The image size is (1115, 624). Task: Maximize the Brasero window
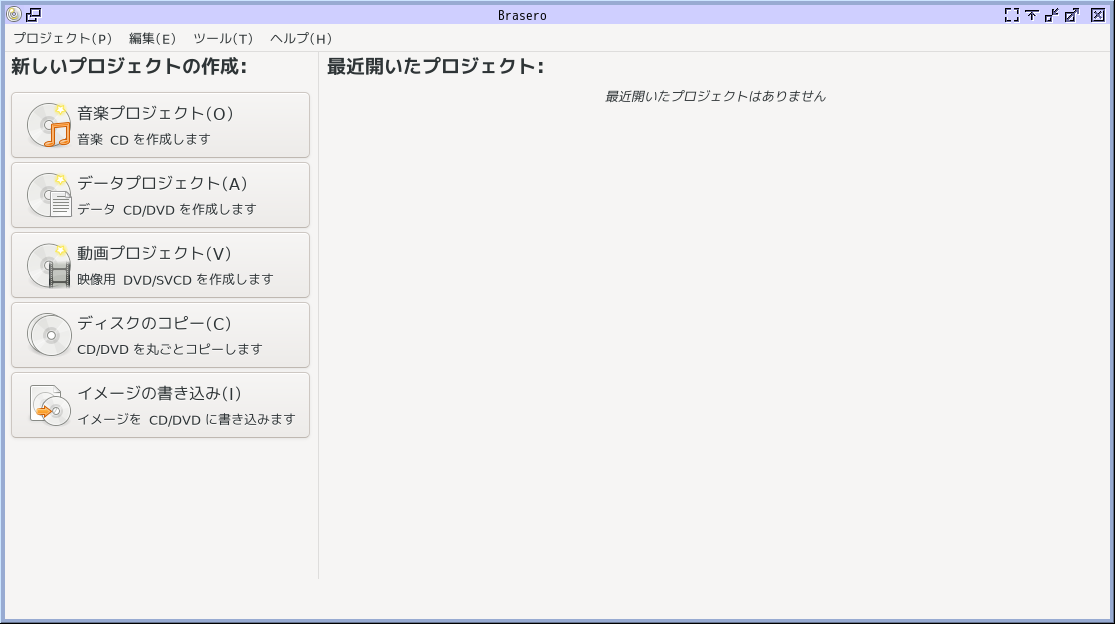pyautogui.click(x=1071, y=15)
